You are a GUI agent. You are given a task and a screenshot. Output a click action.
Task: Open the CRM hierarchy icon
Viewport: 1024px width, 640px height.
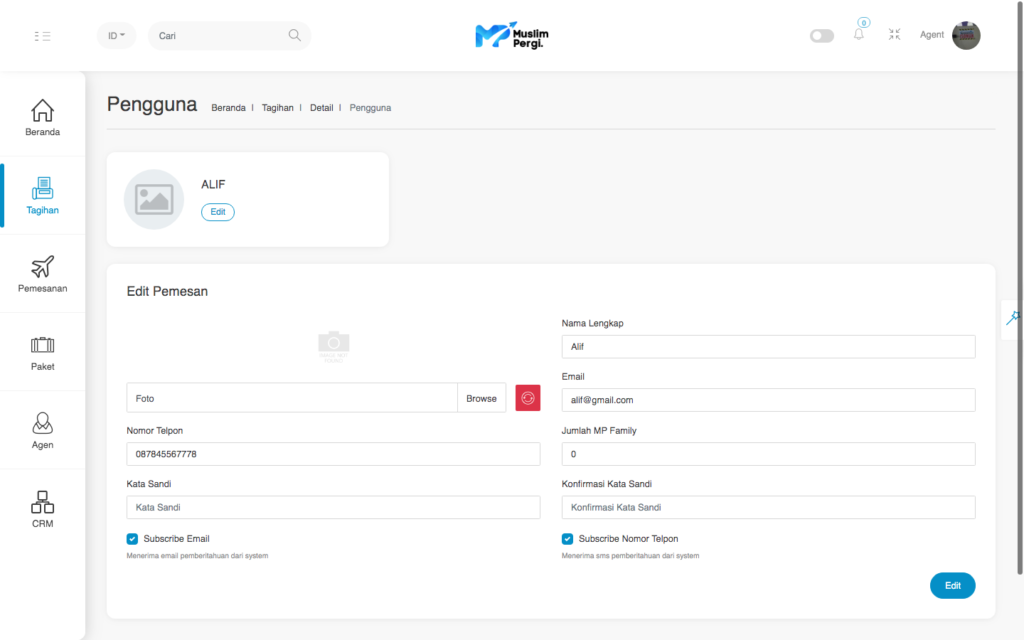coord(42,501)
